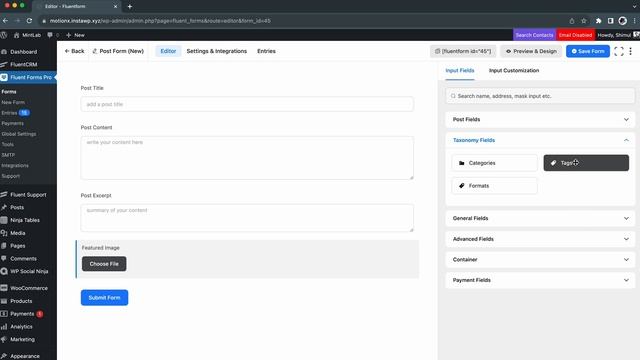The height and width of the screenshot is (360, 640).
Task: Click the WordPress logo icon
Action: (4, 35)
